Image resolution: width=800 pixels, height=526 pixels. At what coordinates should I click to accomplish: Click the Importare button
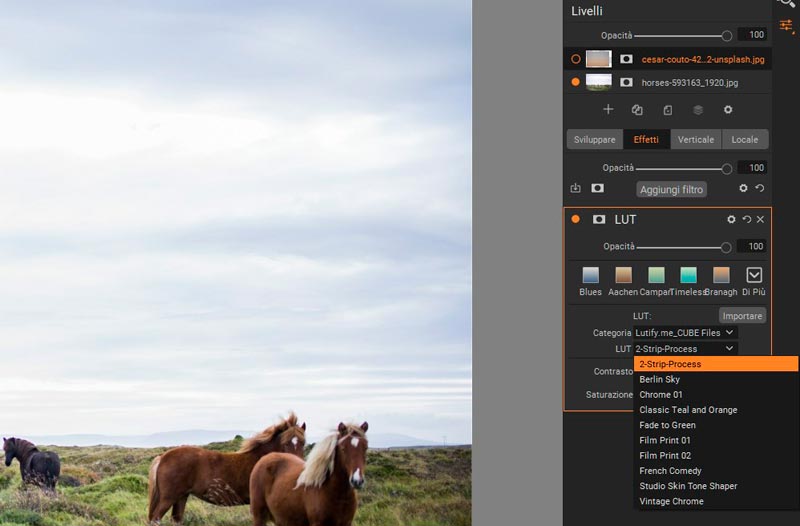[742, 316]
